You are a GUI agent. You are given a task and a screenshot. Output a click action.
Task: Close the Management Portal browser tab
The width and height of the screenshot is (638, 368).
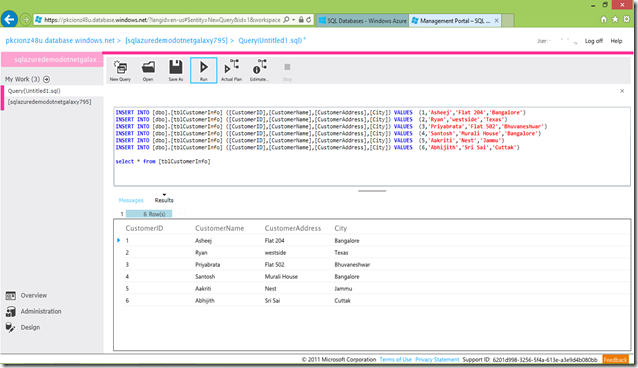[496, 20]
